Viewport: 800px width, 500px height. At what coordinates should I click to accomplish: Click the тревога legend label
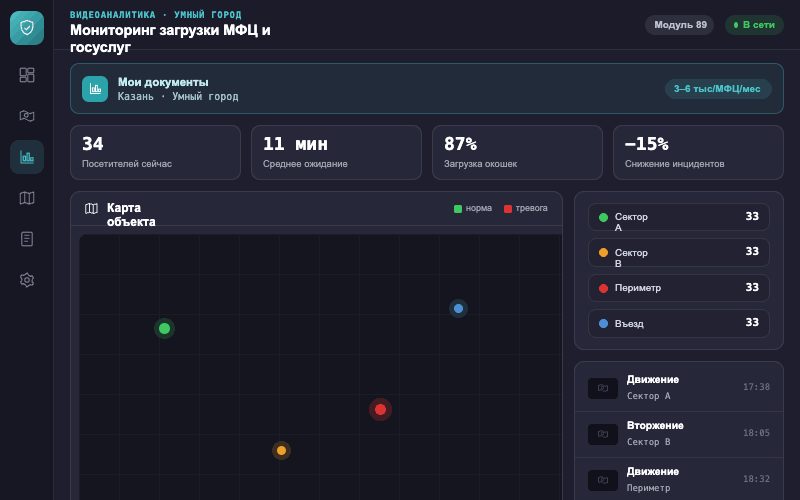[x=531, y=208]
